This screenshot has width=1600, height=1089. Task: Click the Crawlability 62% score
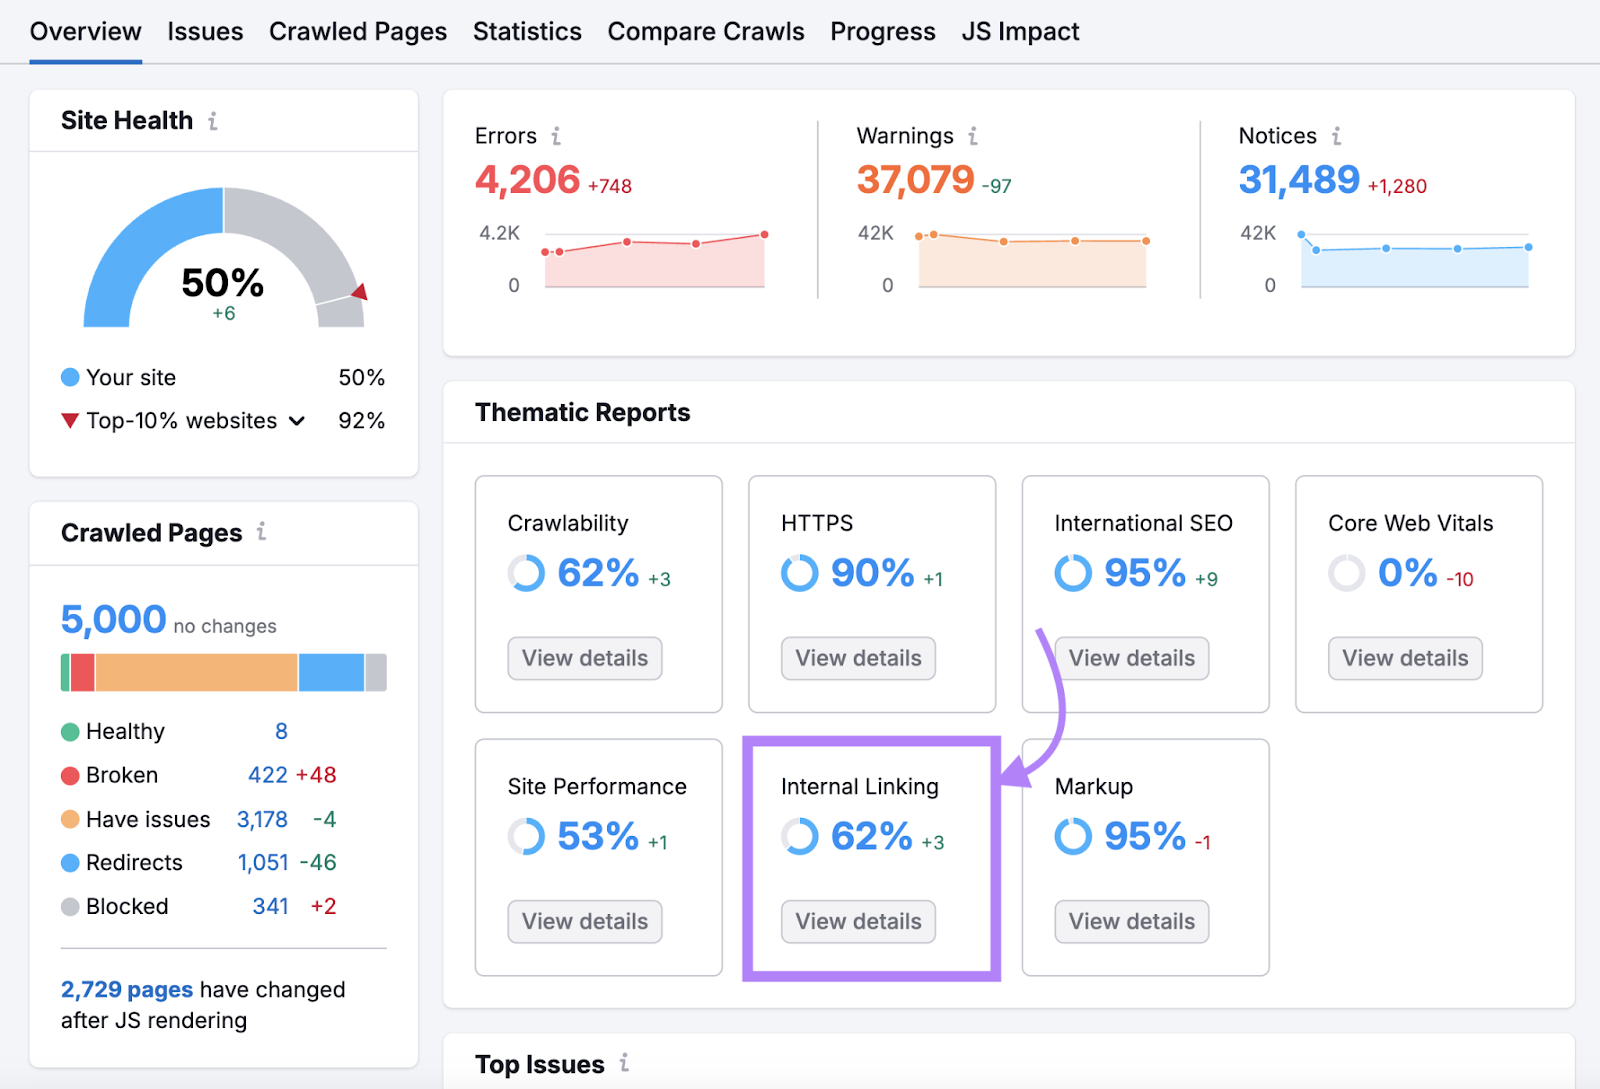pos(598,573)
